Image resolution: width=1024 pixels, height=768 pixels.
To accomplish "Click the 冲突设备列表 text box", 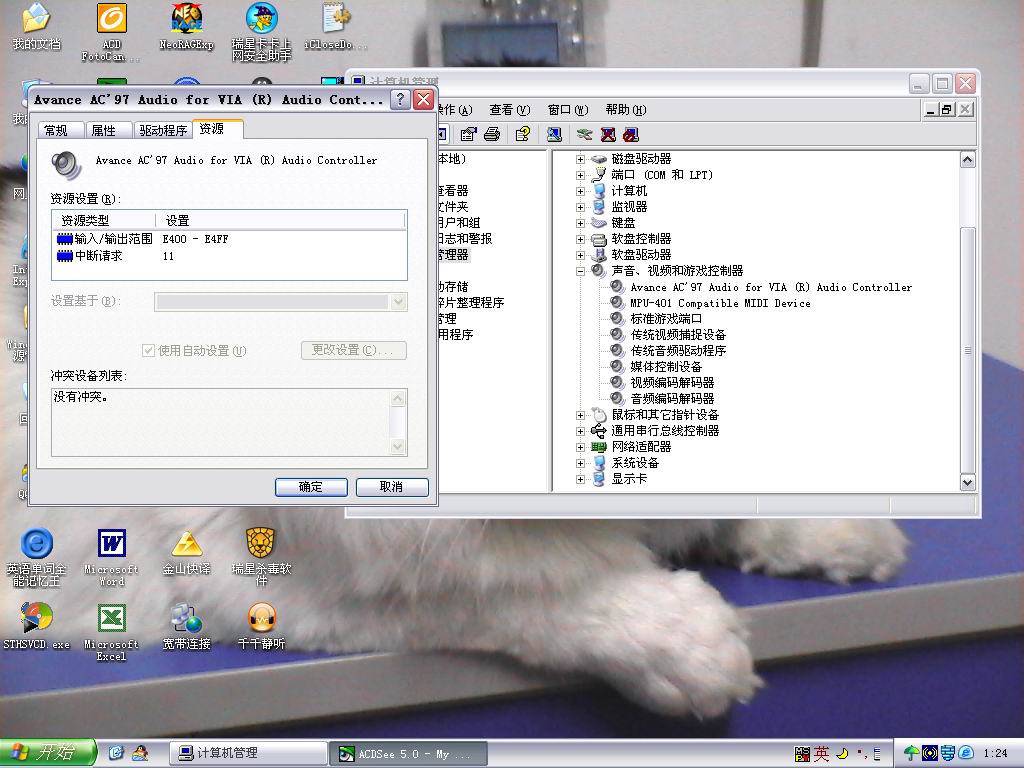I will 229,423.
